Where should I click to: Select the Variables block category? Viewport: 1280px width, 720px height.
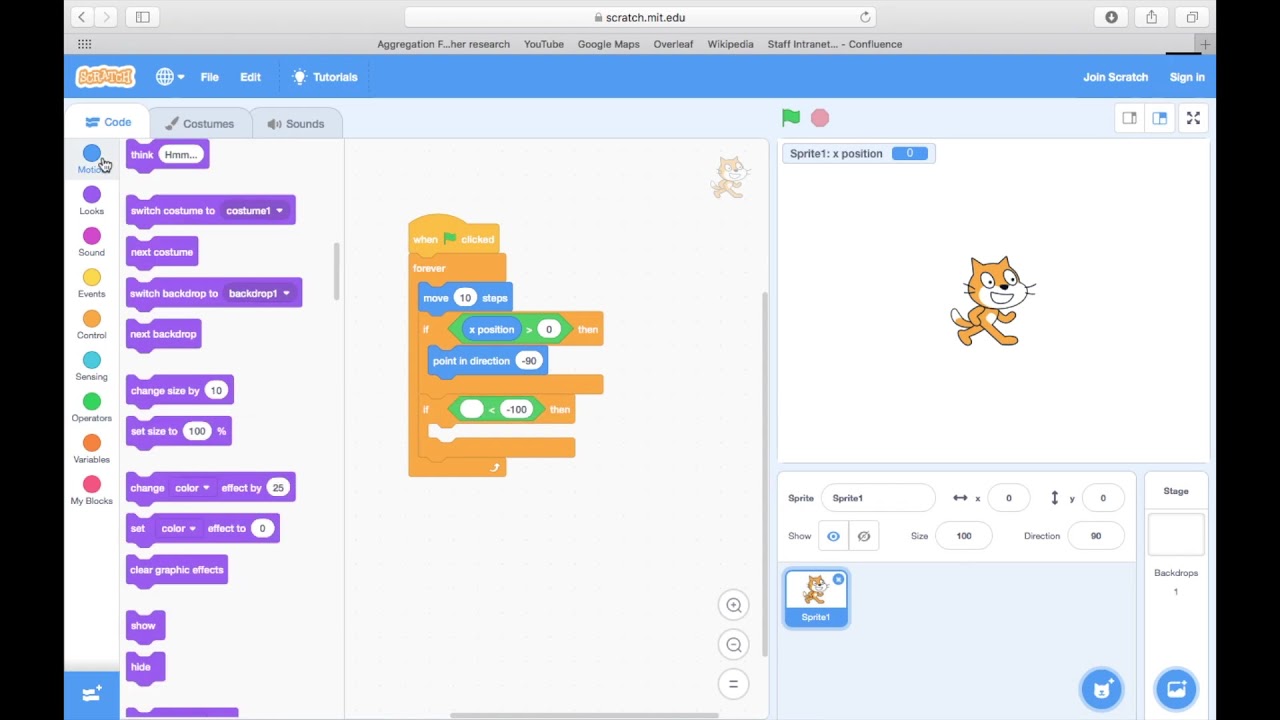91,449
